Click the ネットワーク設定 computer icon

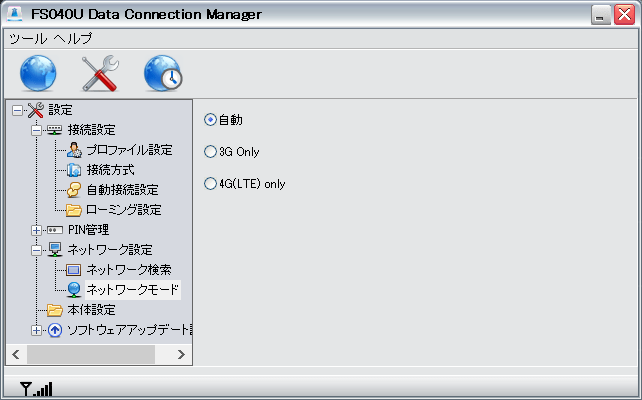[x=54, y=250]
